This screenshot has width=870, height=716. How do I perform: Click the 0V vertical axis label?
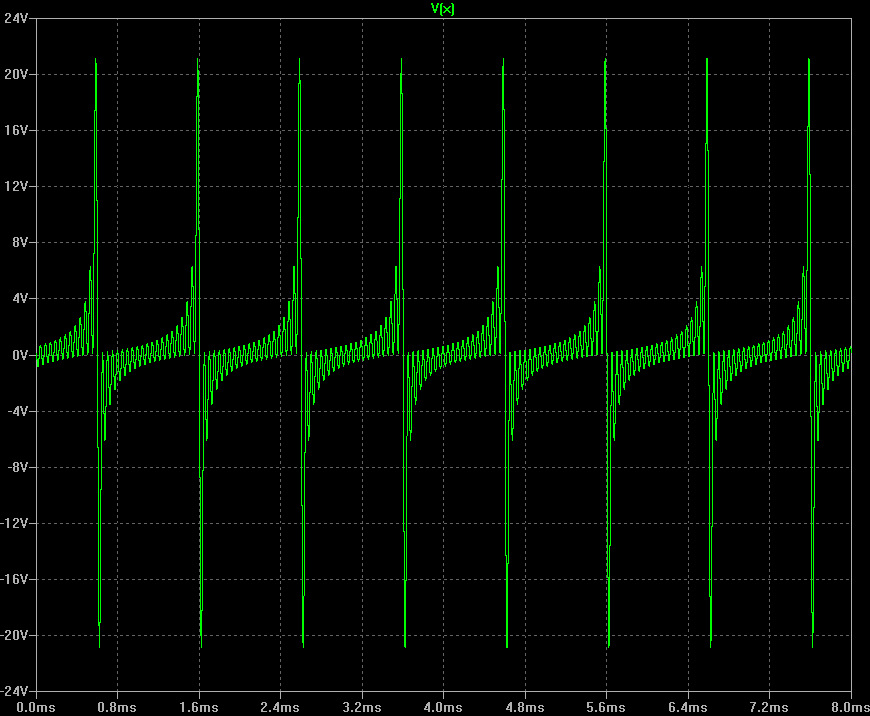(20, 355)
